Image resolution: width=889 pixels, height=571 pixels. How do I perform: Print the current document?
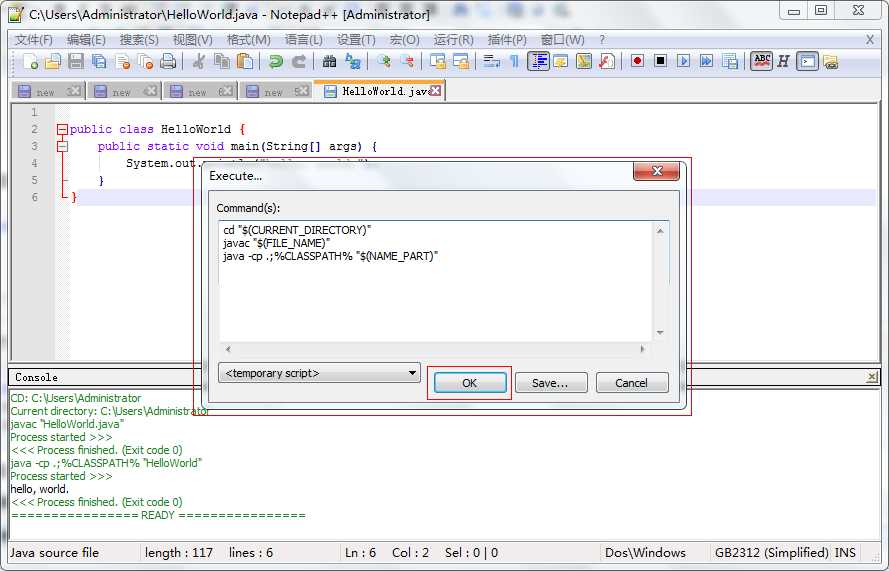168,61
